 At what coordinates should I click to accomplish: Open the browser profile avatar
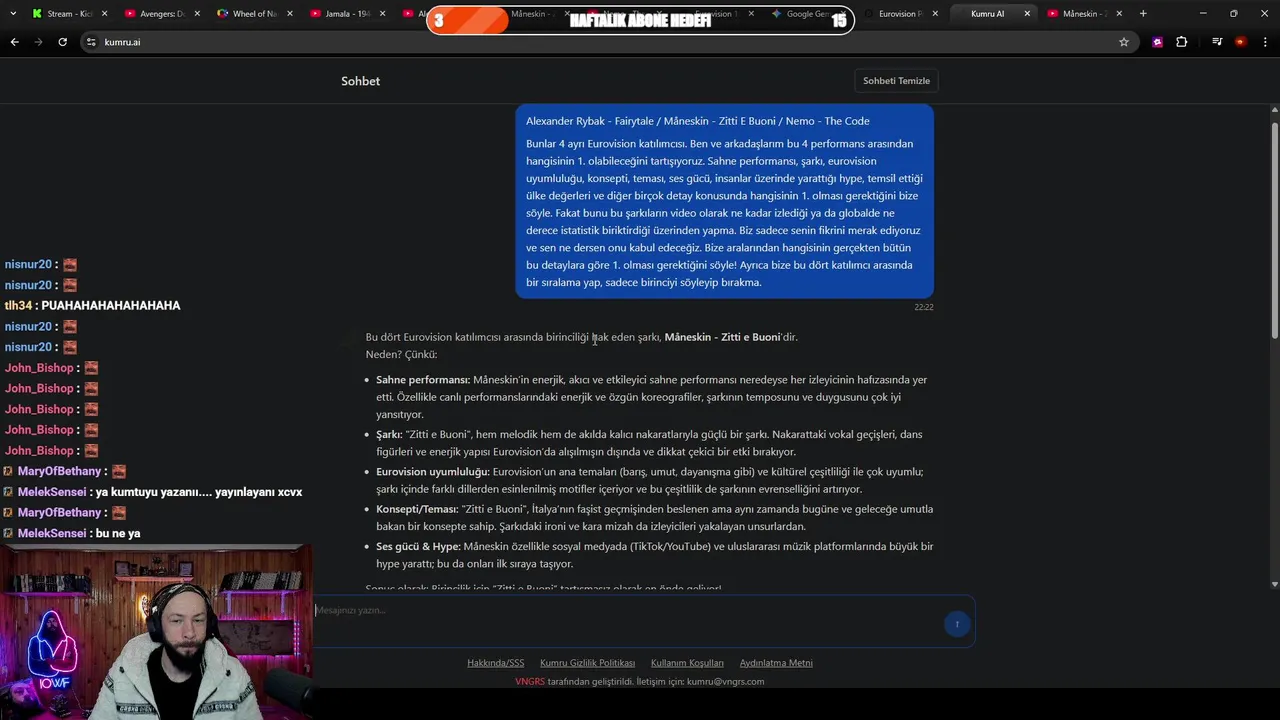[x=1241, y=42]
